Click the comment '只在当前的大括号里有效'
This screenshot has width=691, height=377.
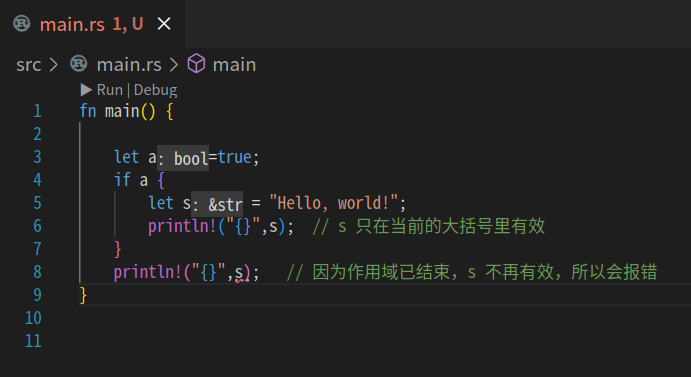click(450, 226)
